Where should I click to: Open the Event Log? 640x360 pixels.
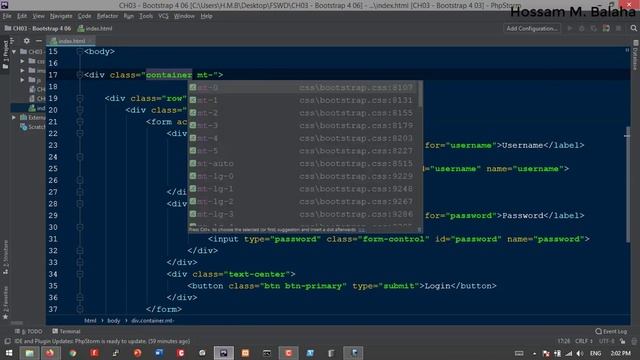(611, 331)
